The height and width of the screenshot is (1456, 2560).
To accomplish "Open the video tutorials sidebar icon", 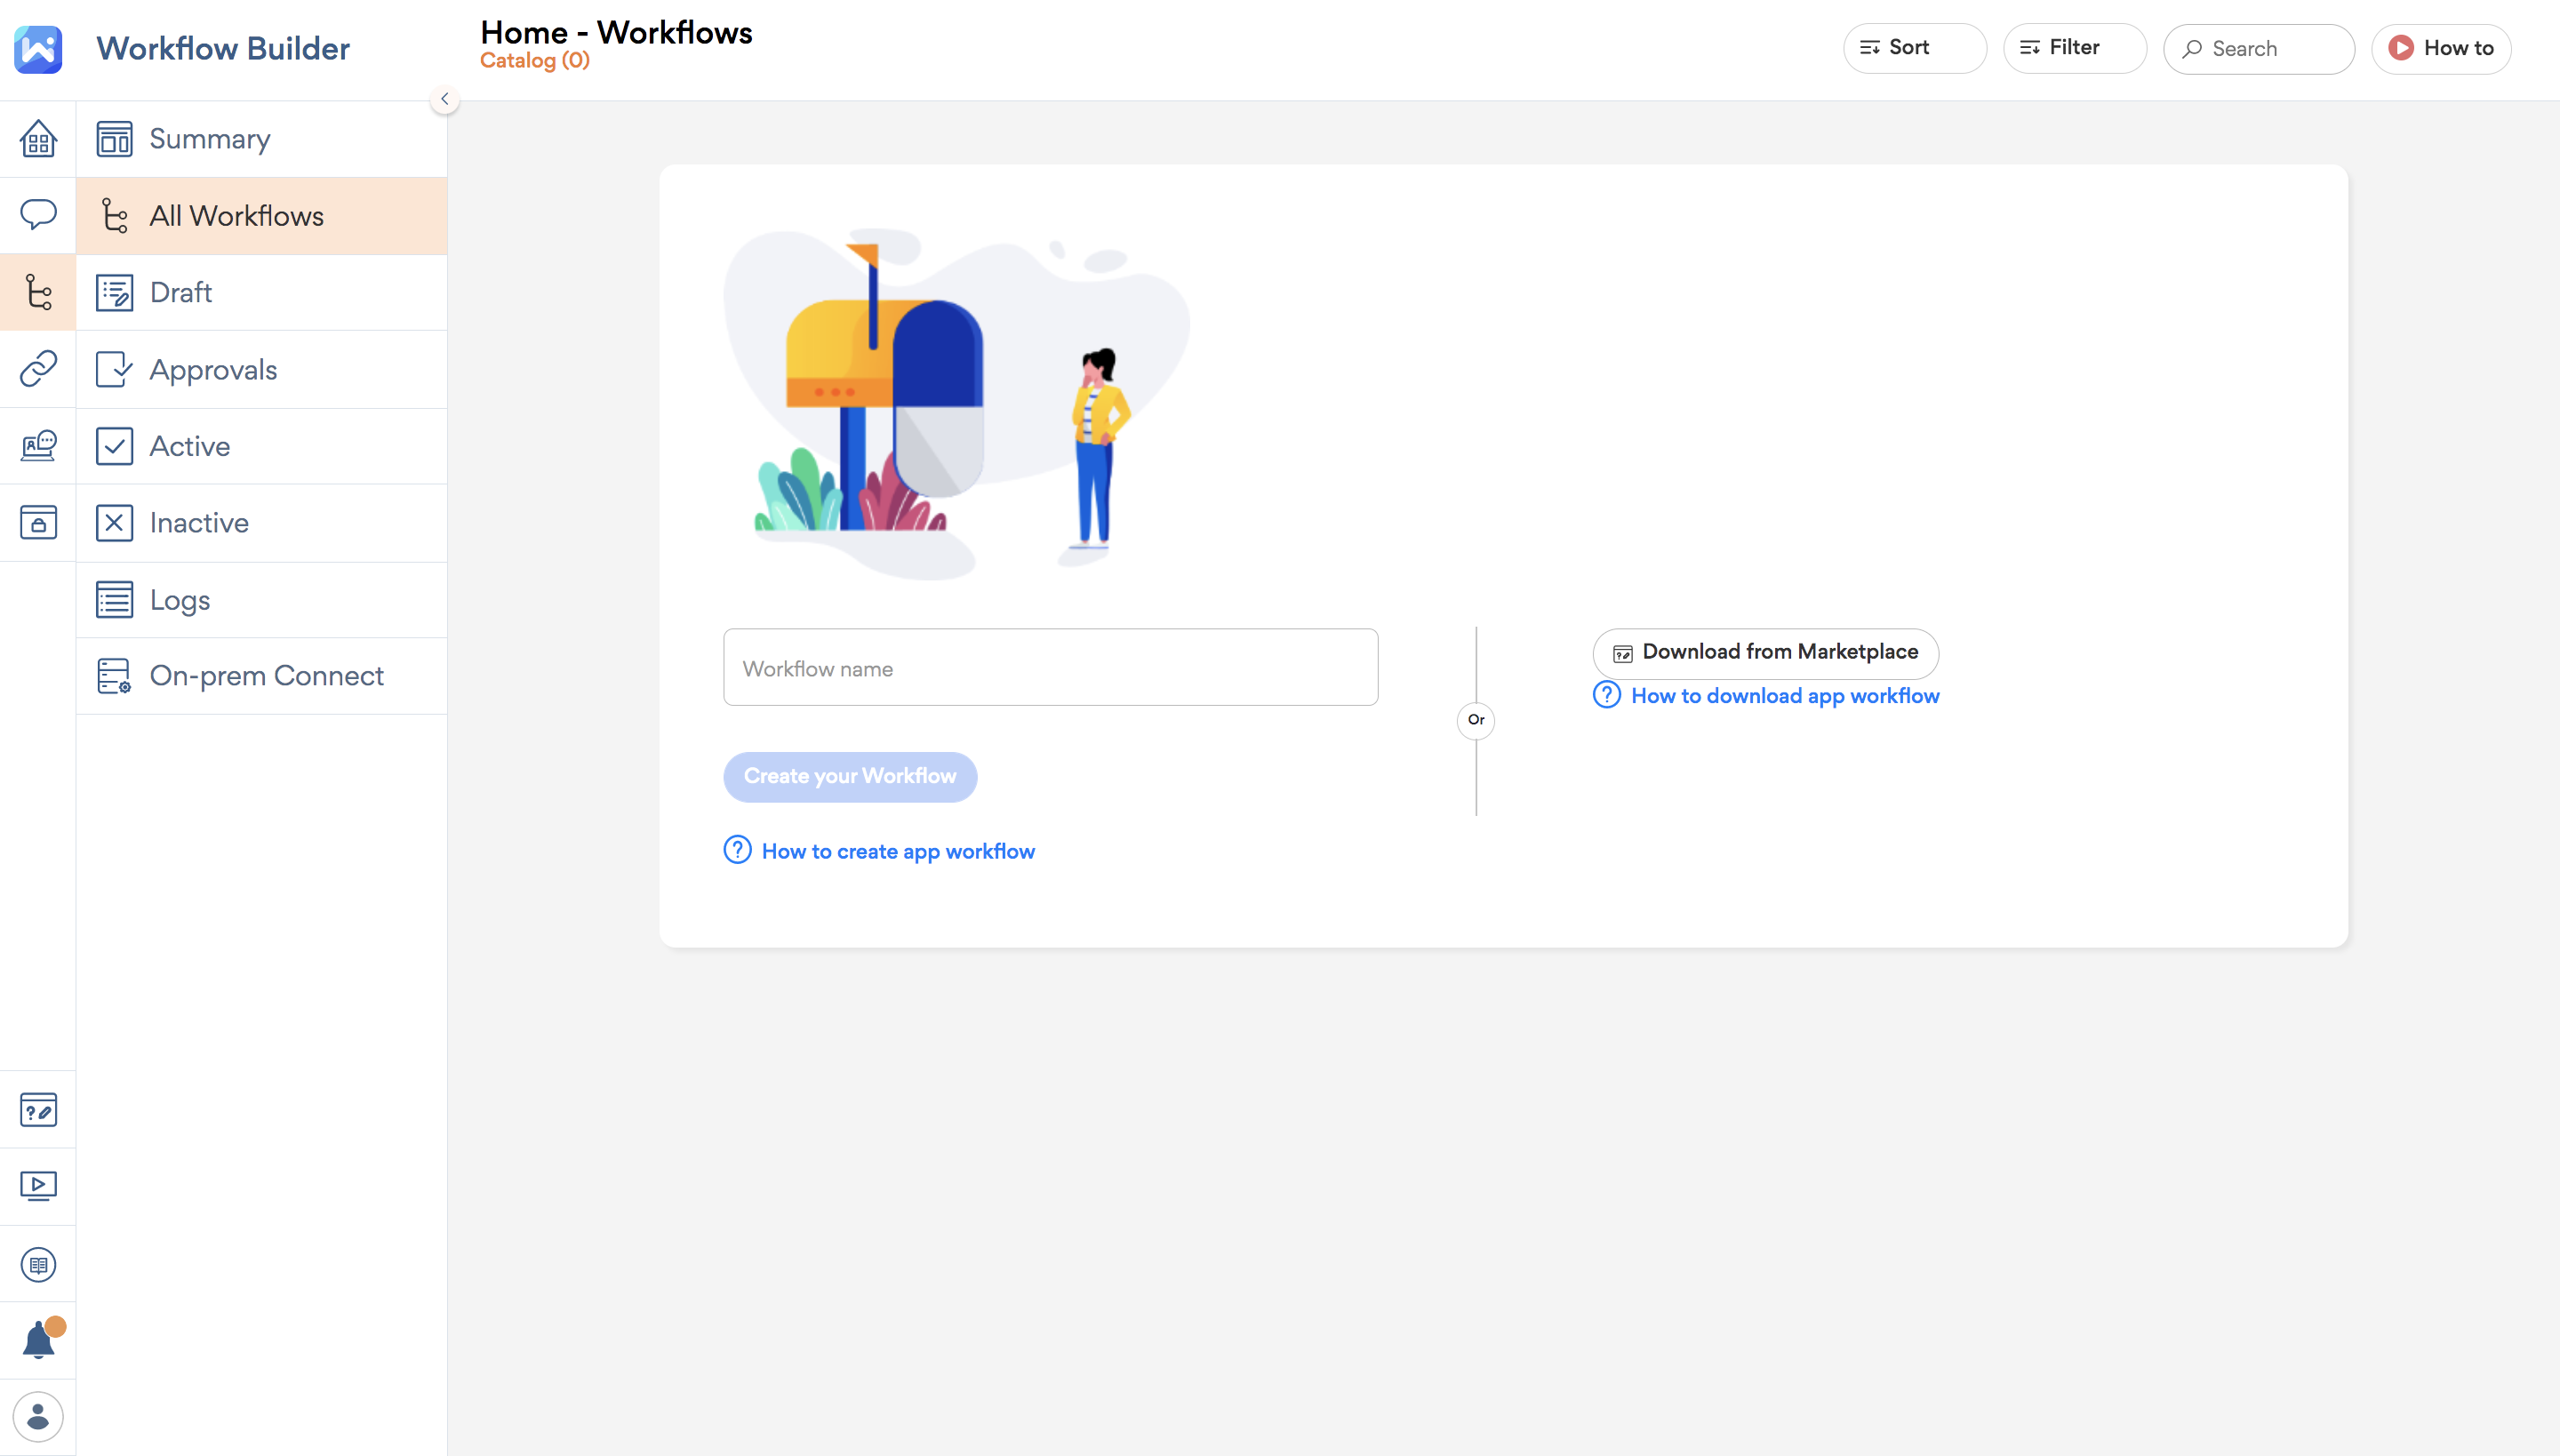I will point(38,1186).
